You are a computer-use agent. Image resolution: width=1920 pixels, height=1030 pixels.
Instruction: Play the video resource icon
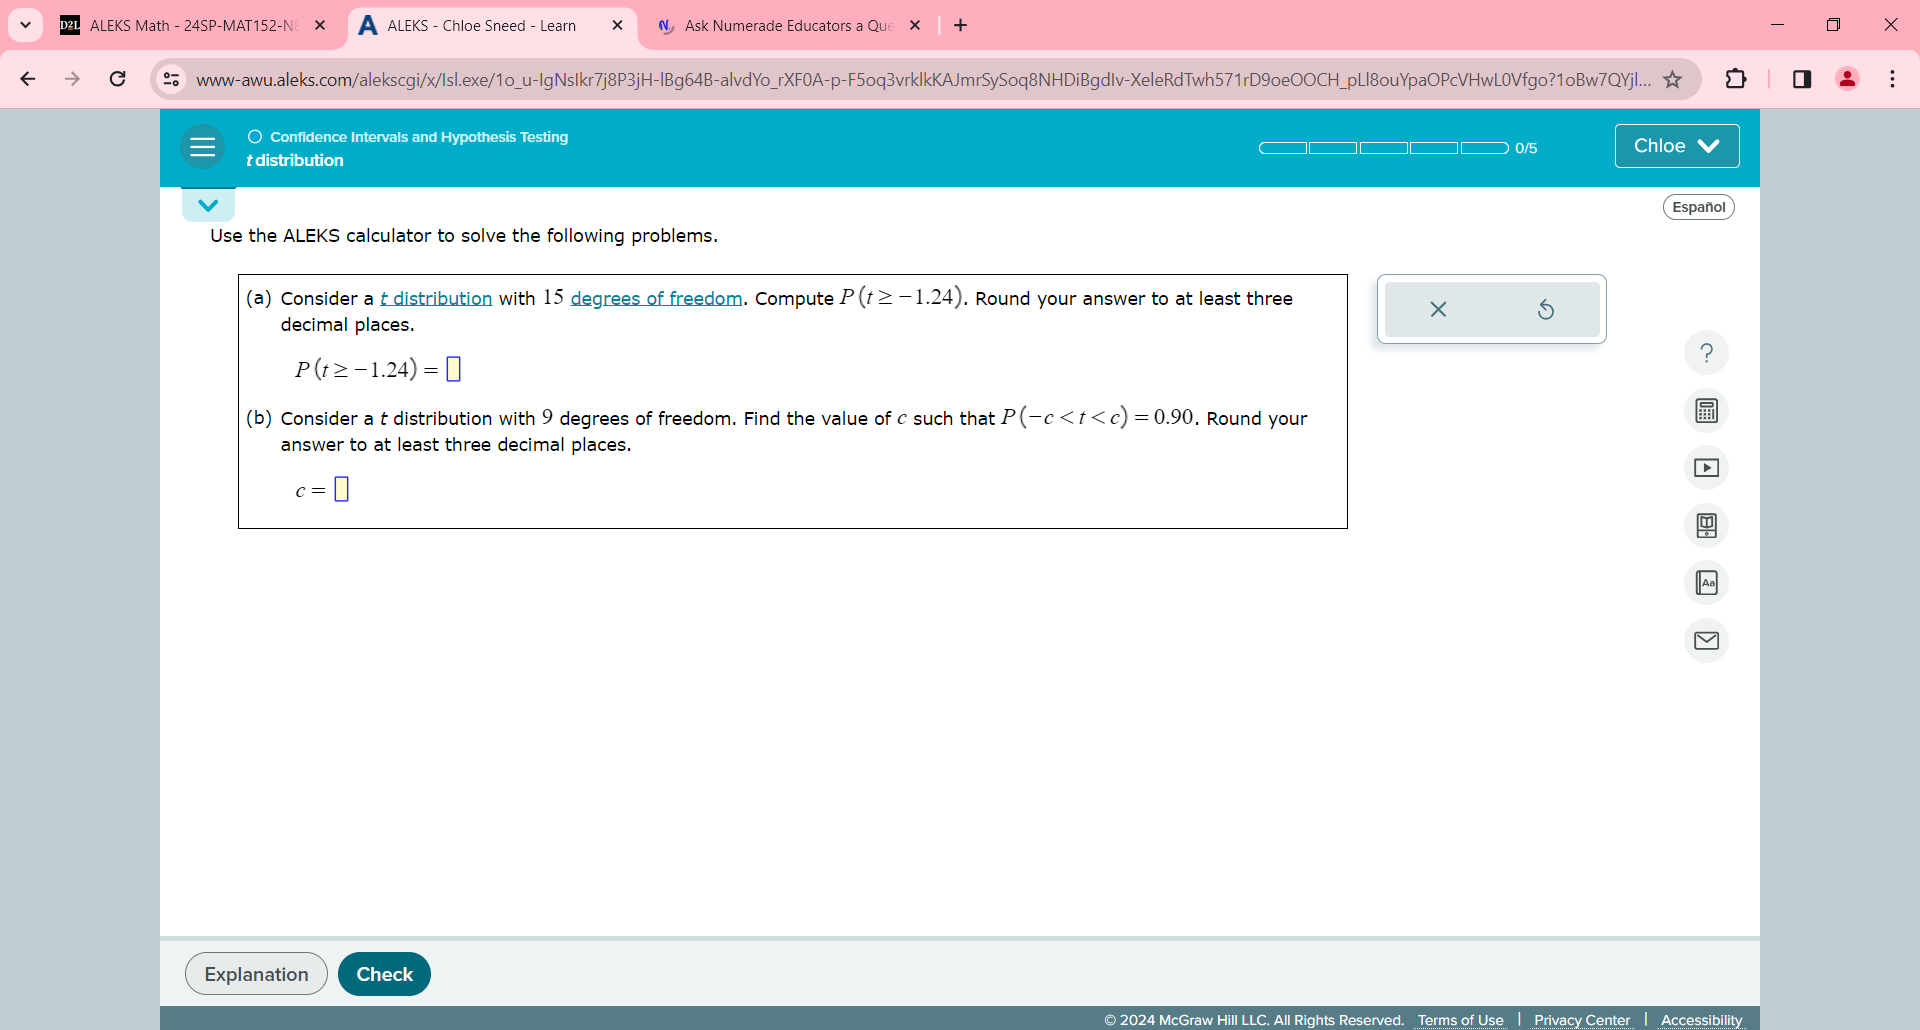(x=1706, y=468)
